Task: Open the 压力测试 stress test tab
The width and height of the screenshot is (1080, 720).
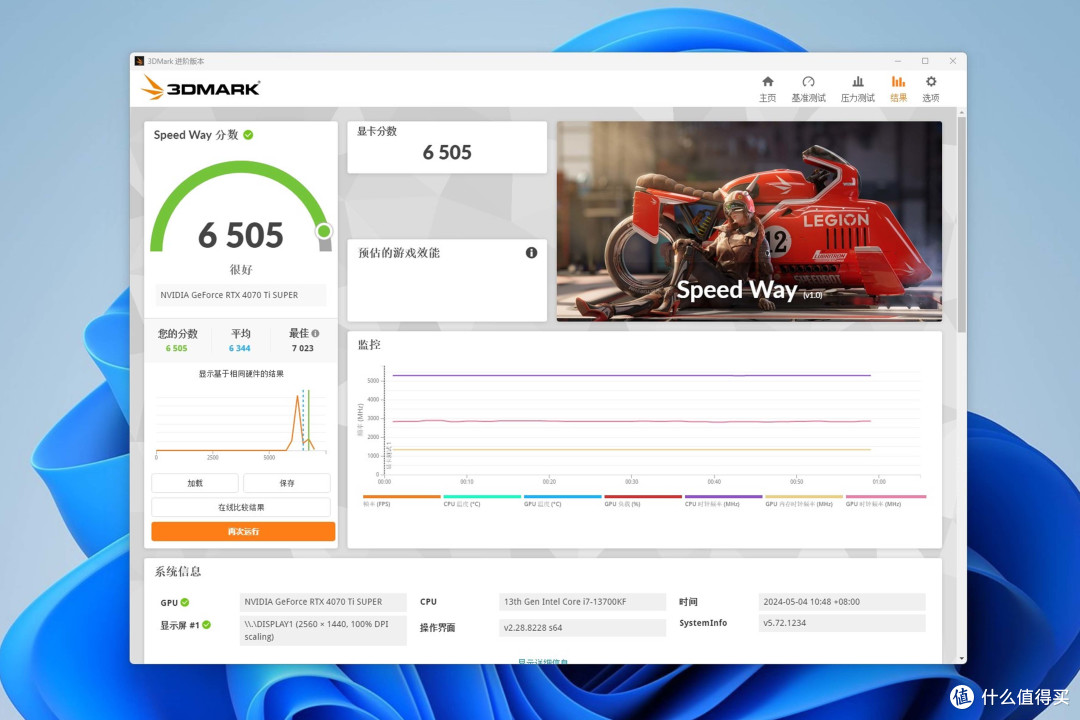Action: 858,89
